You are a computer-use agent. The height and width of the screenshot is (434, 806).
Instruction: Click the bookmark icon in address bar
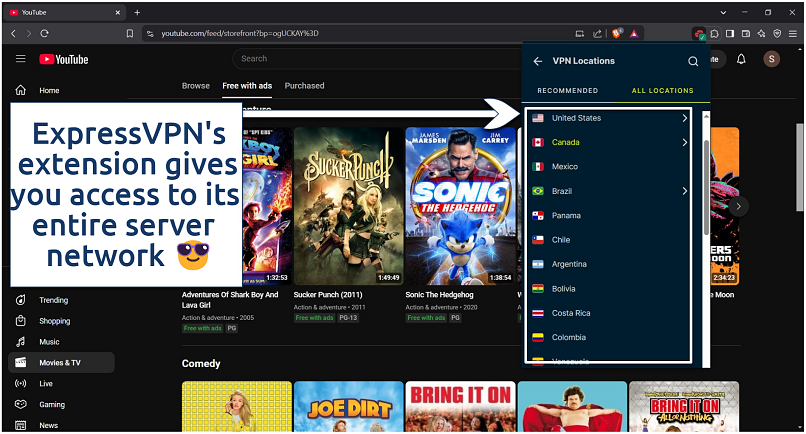130,33
